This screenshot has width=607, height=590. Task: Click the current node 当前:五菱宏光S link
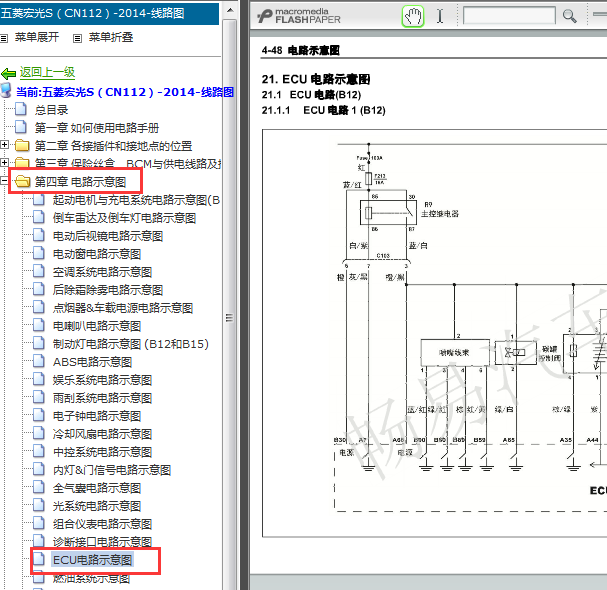[125, 92]
